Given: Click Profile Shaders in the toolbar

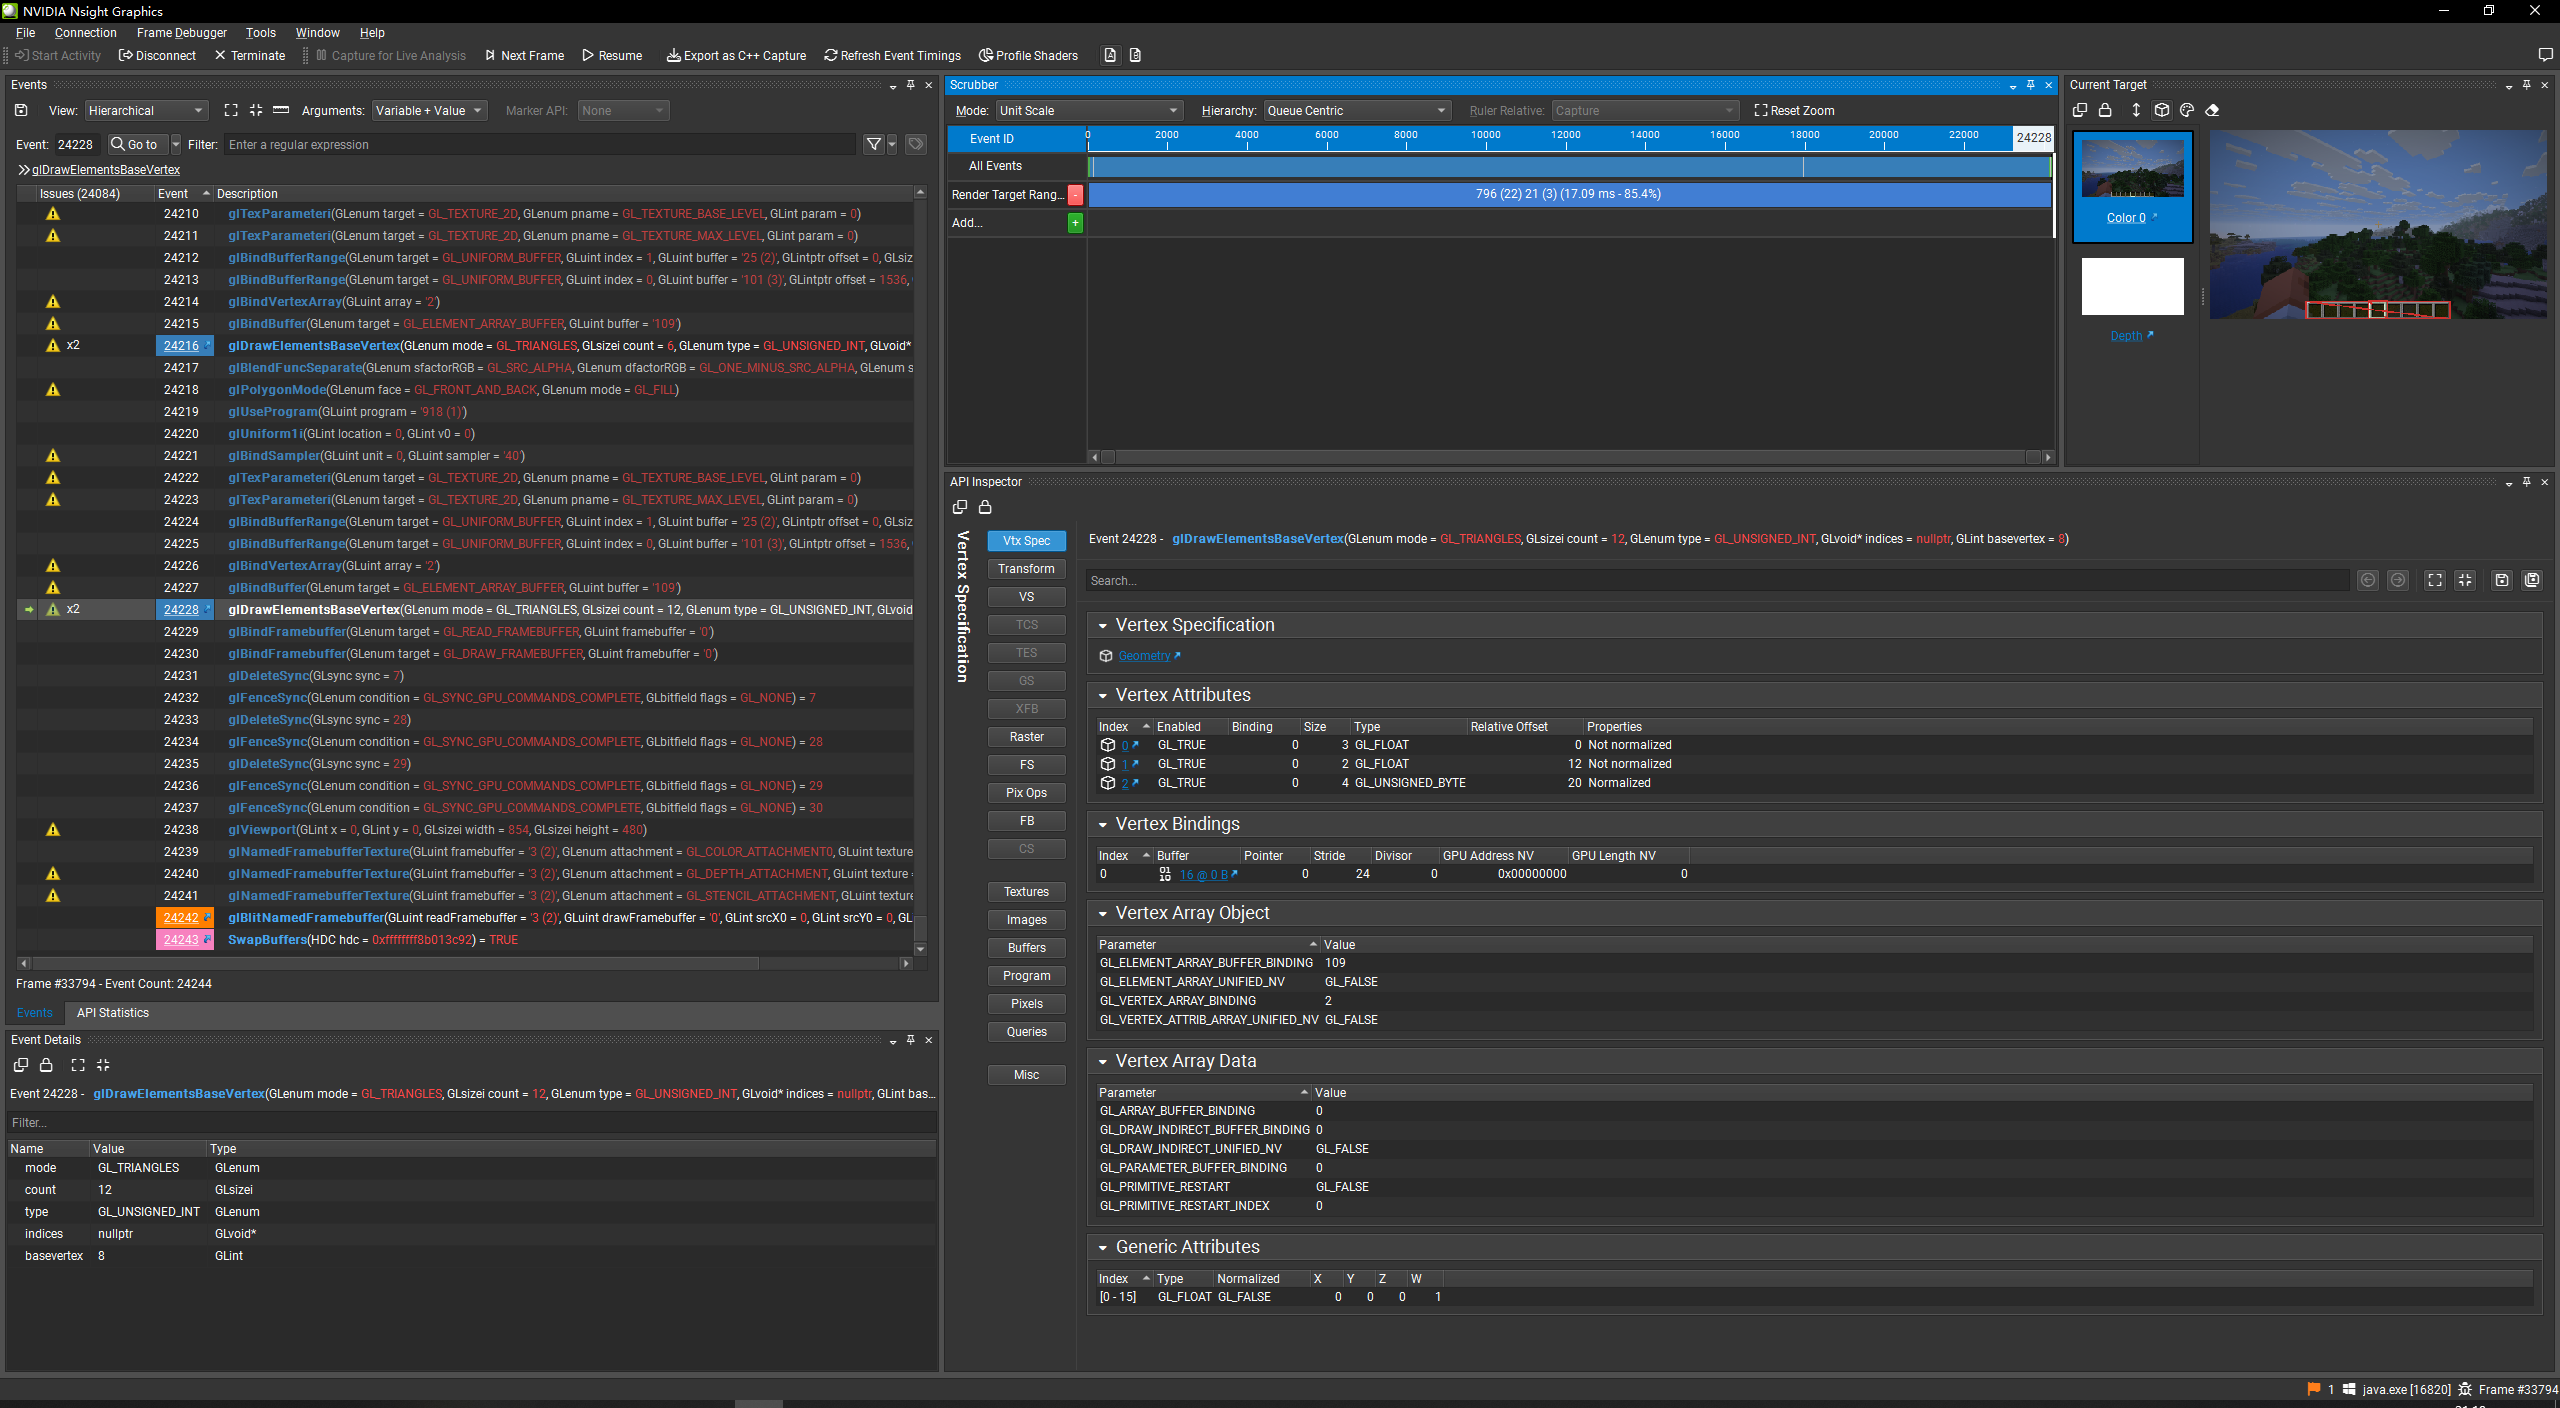Looking at the screenshot, I should 1028,56.
